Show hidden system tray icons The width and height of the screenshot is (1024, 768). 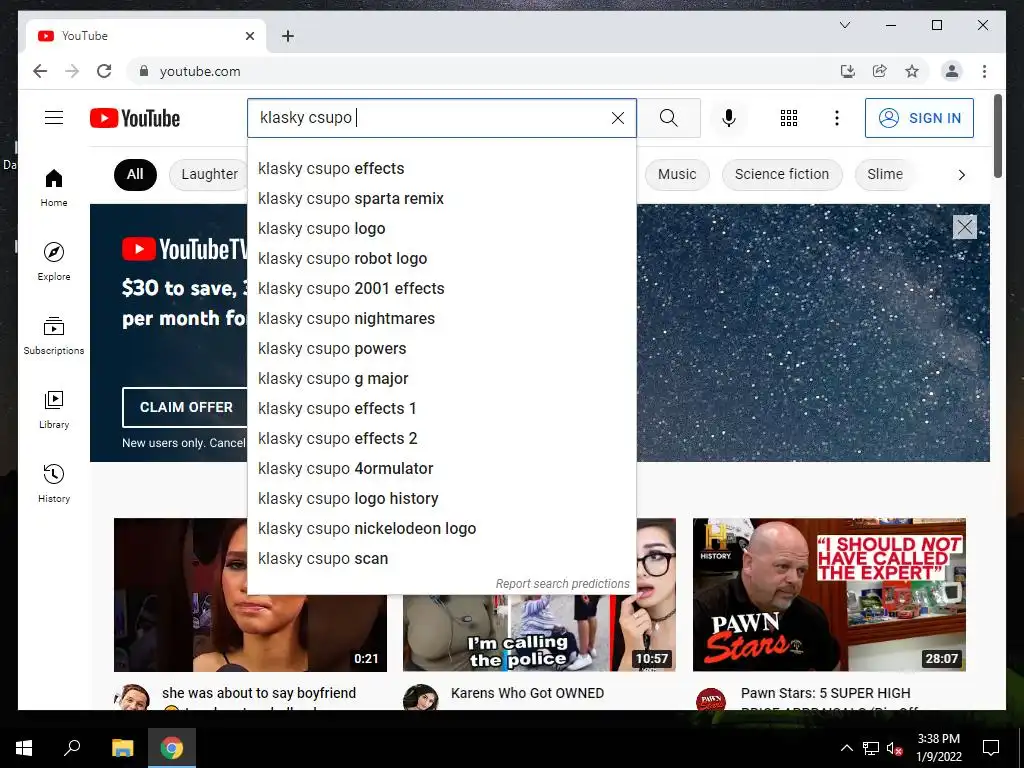[x=846, y=748]
